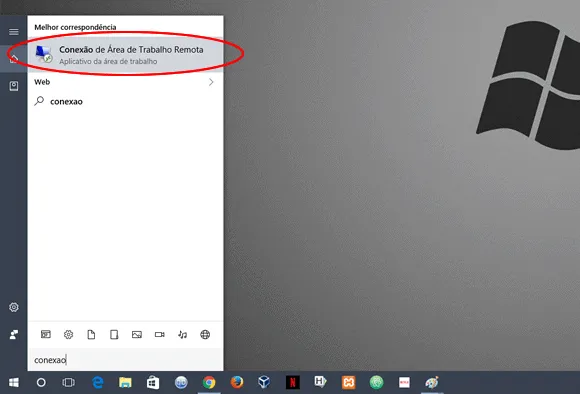Open search settings via the sidebar gear icon
Viewport: 580px width, 394px height.
[x=14, y=307]
